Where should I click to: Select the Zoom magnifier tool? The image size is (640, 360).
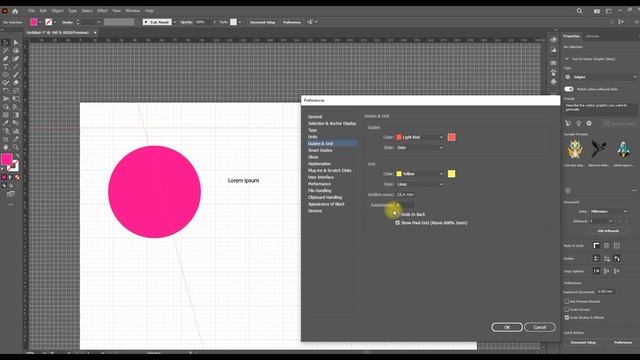pyautogui.click(x=16, y=147)
